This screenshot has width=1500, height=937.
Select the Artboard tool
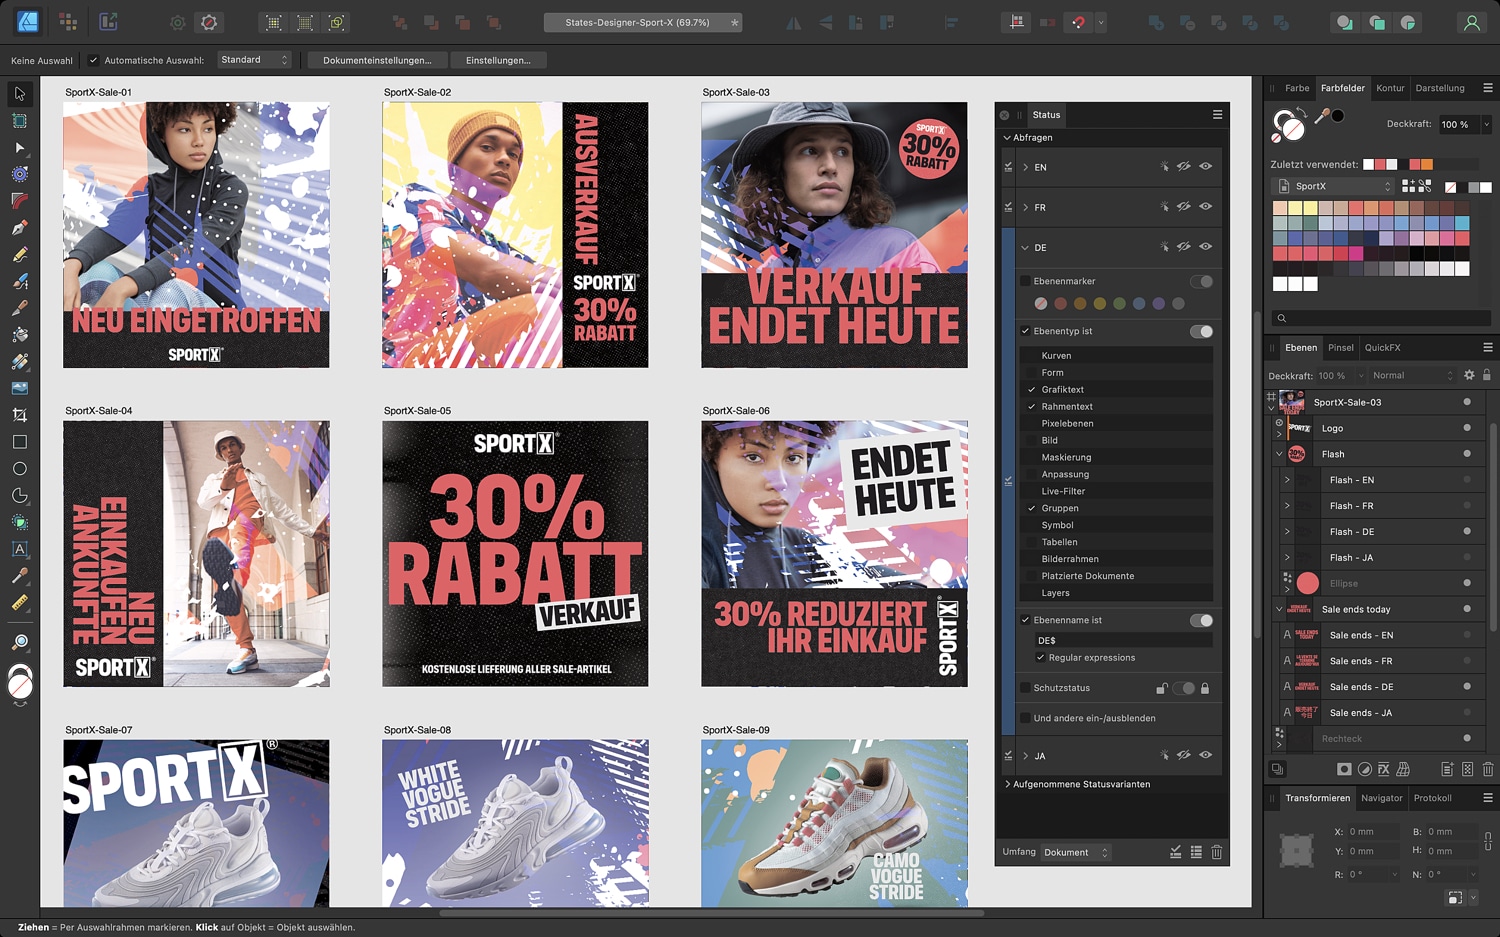click(x=20, y=121)
